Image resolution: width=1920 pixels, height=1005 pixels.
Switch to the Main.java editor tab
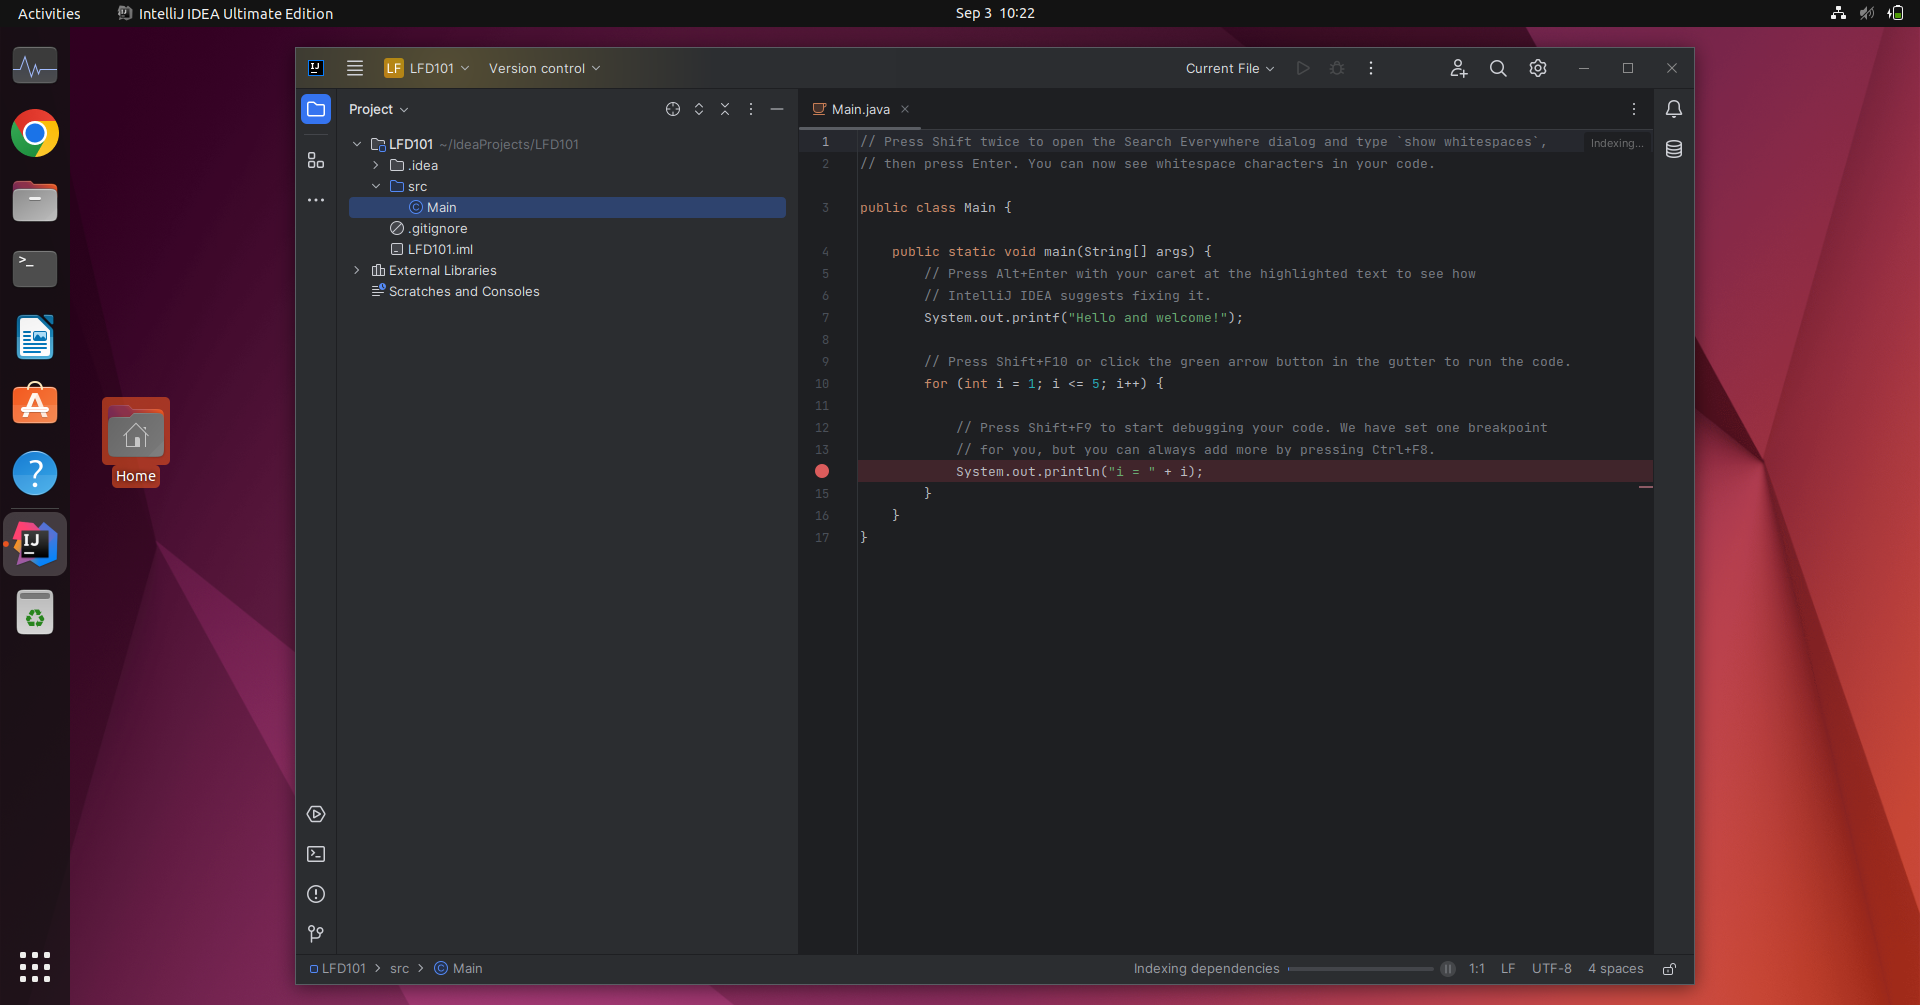point(860,109)
